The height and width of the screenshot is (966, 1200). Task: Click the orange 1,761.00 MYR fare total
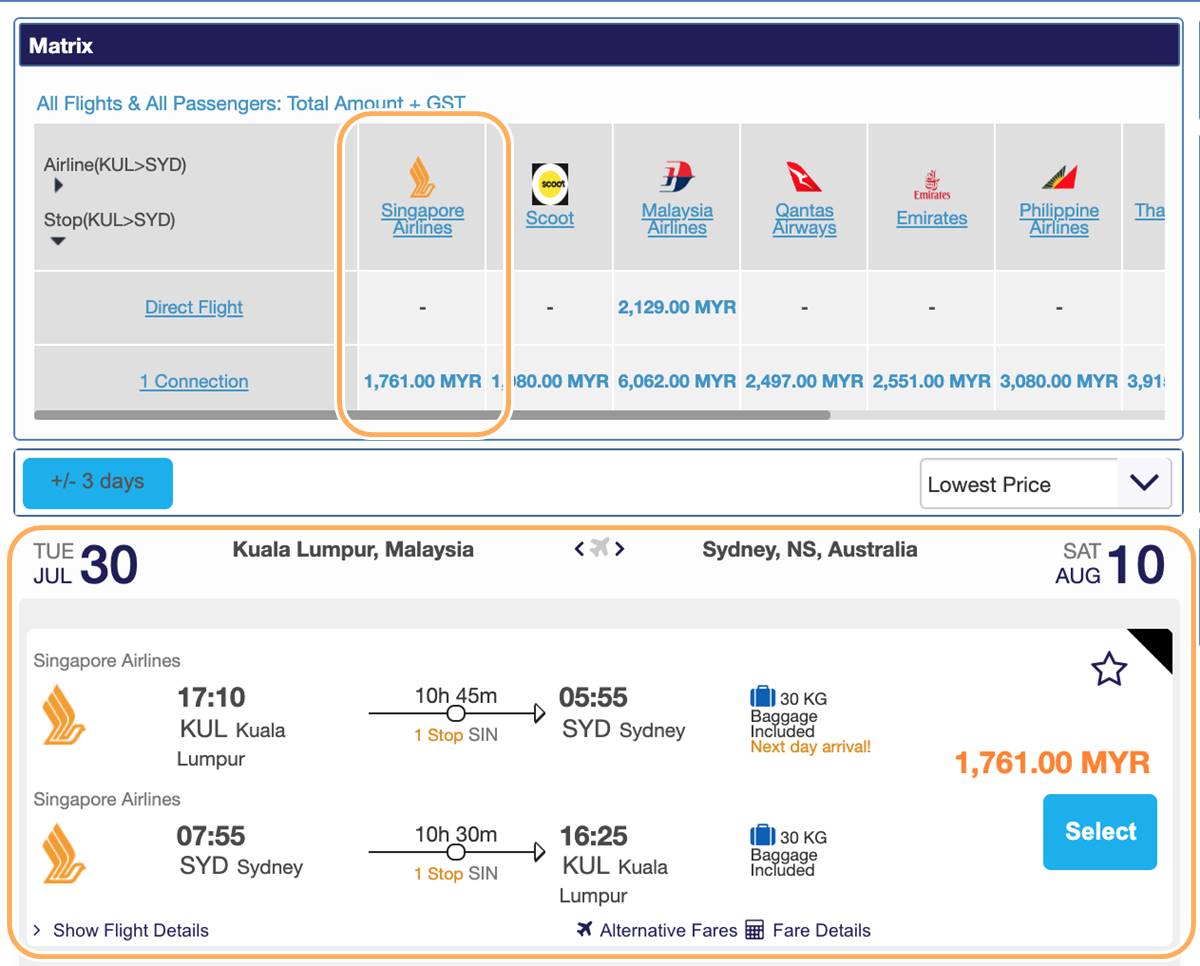pyautogui.click(x=1052, y=763)
